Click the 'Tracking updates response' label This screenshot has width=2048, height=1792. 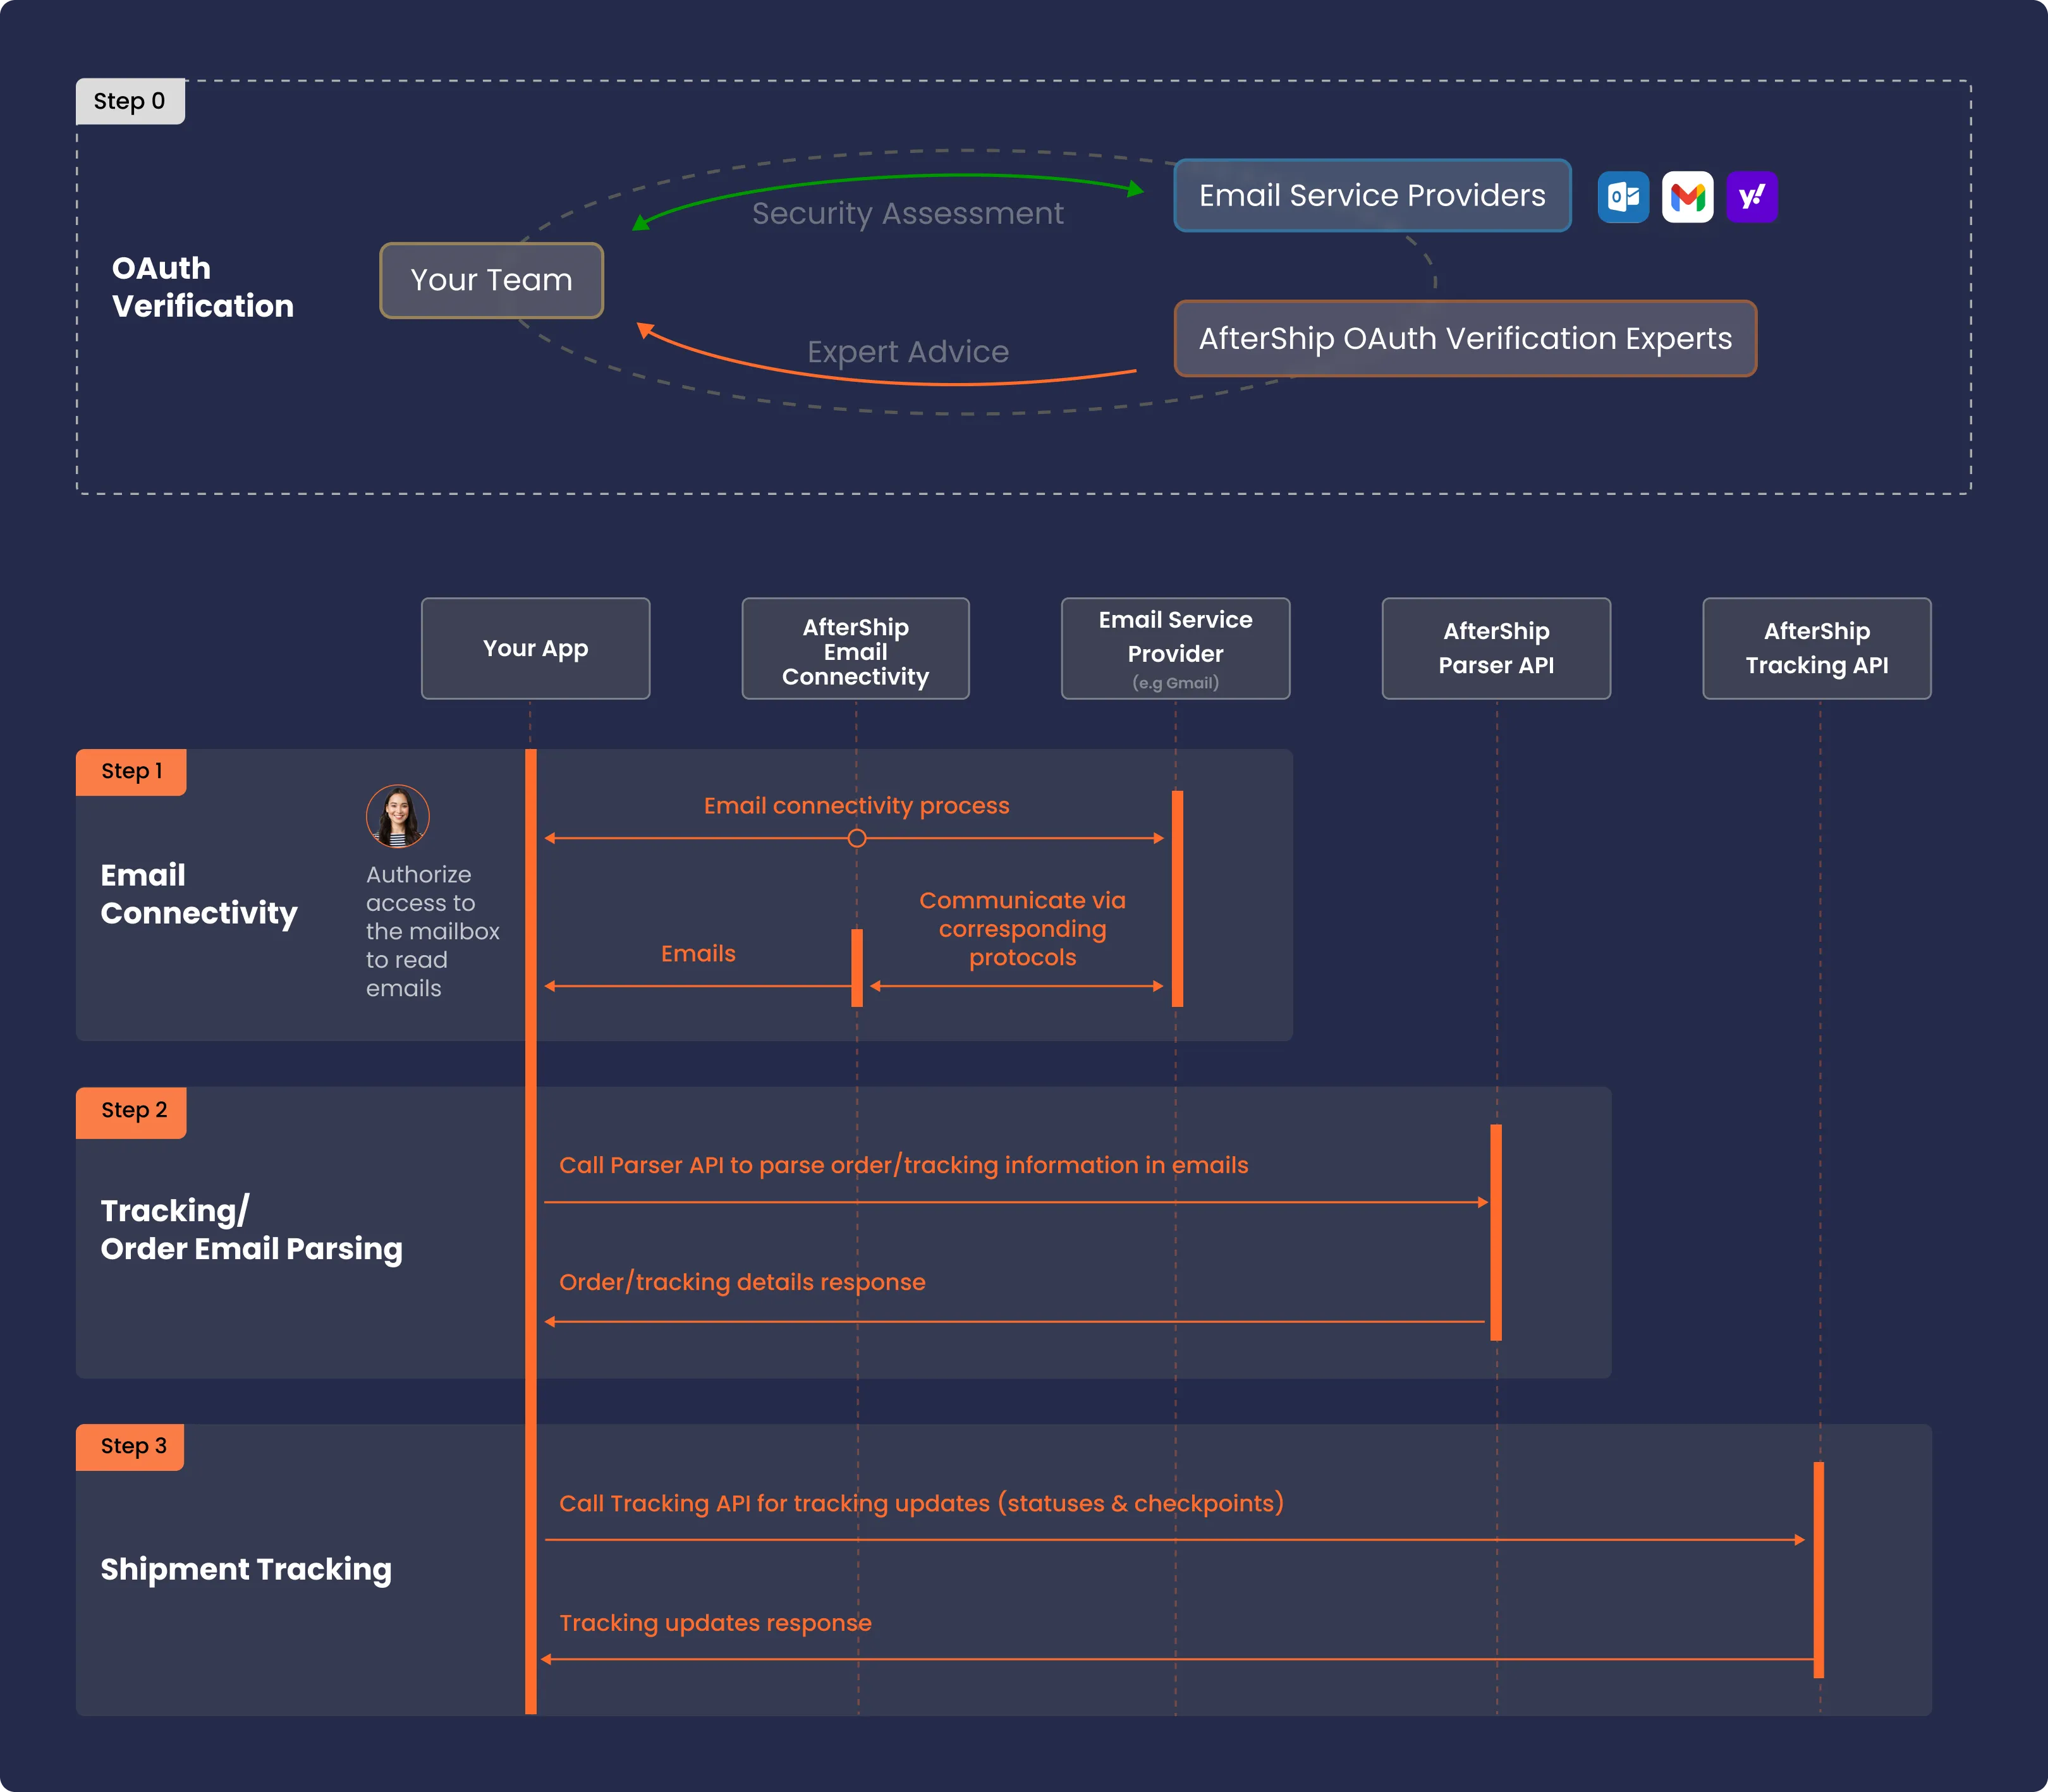coord(715,1623)
